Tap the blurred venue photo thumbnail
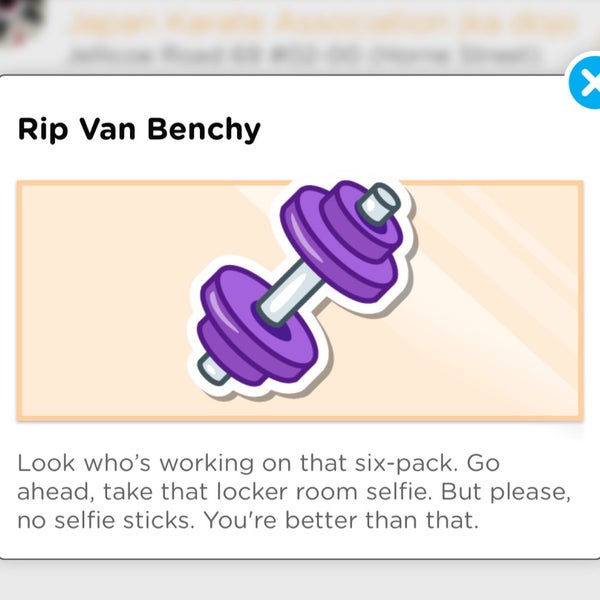This screenshot has width=600, height=600. 21,21
